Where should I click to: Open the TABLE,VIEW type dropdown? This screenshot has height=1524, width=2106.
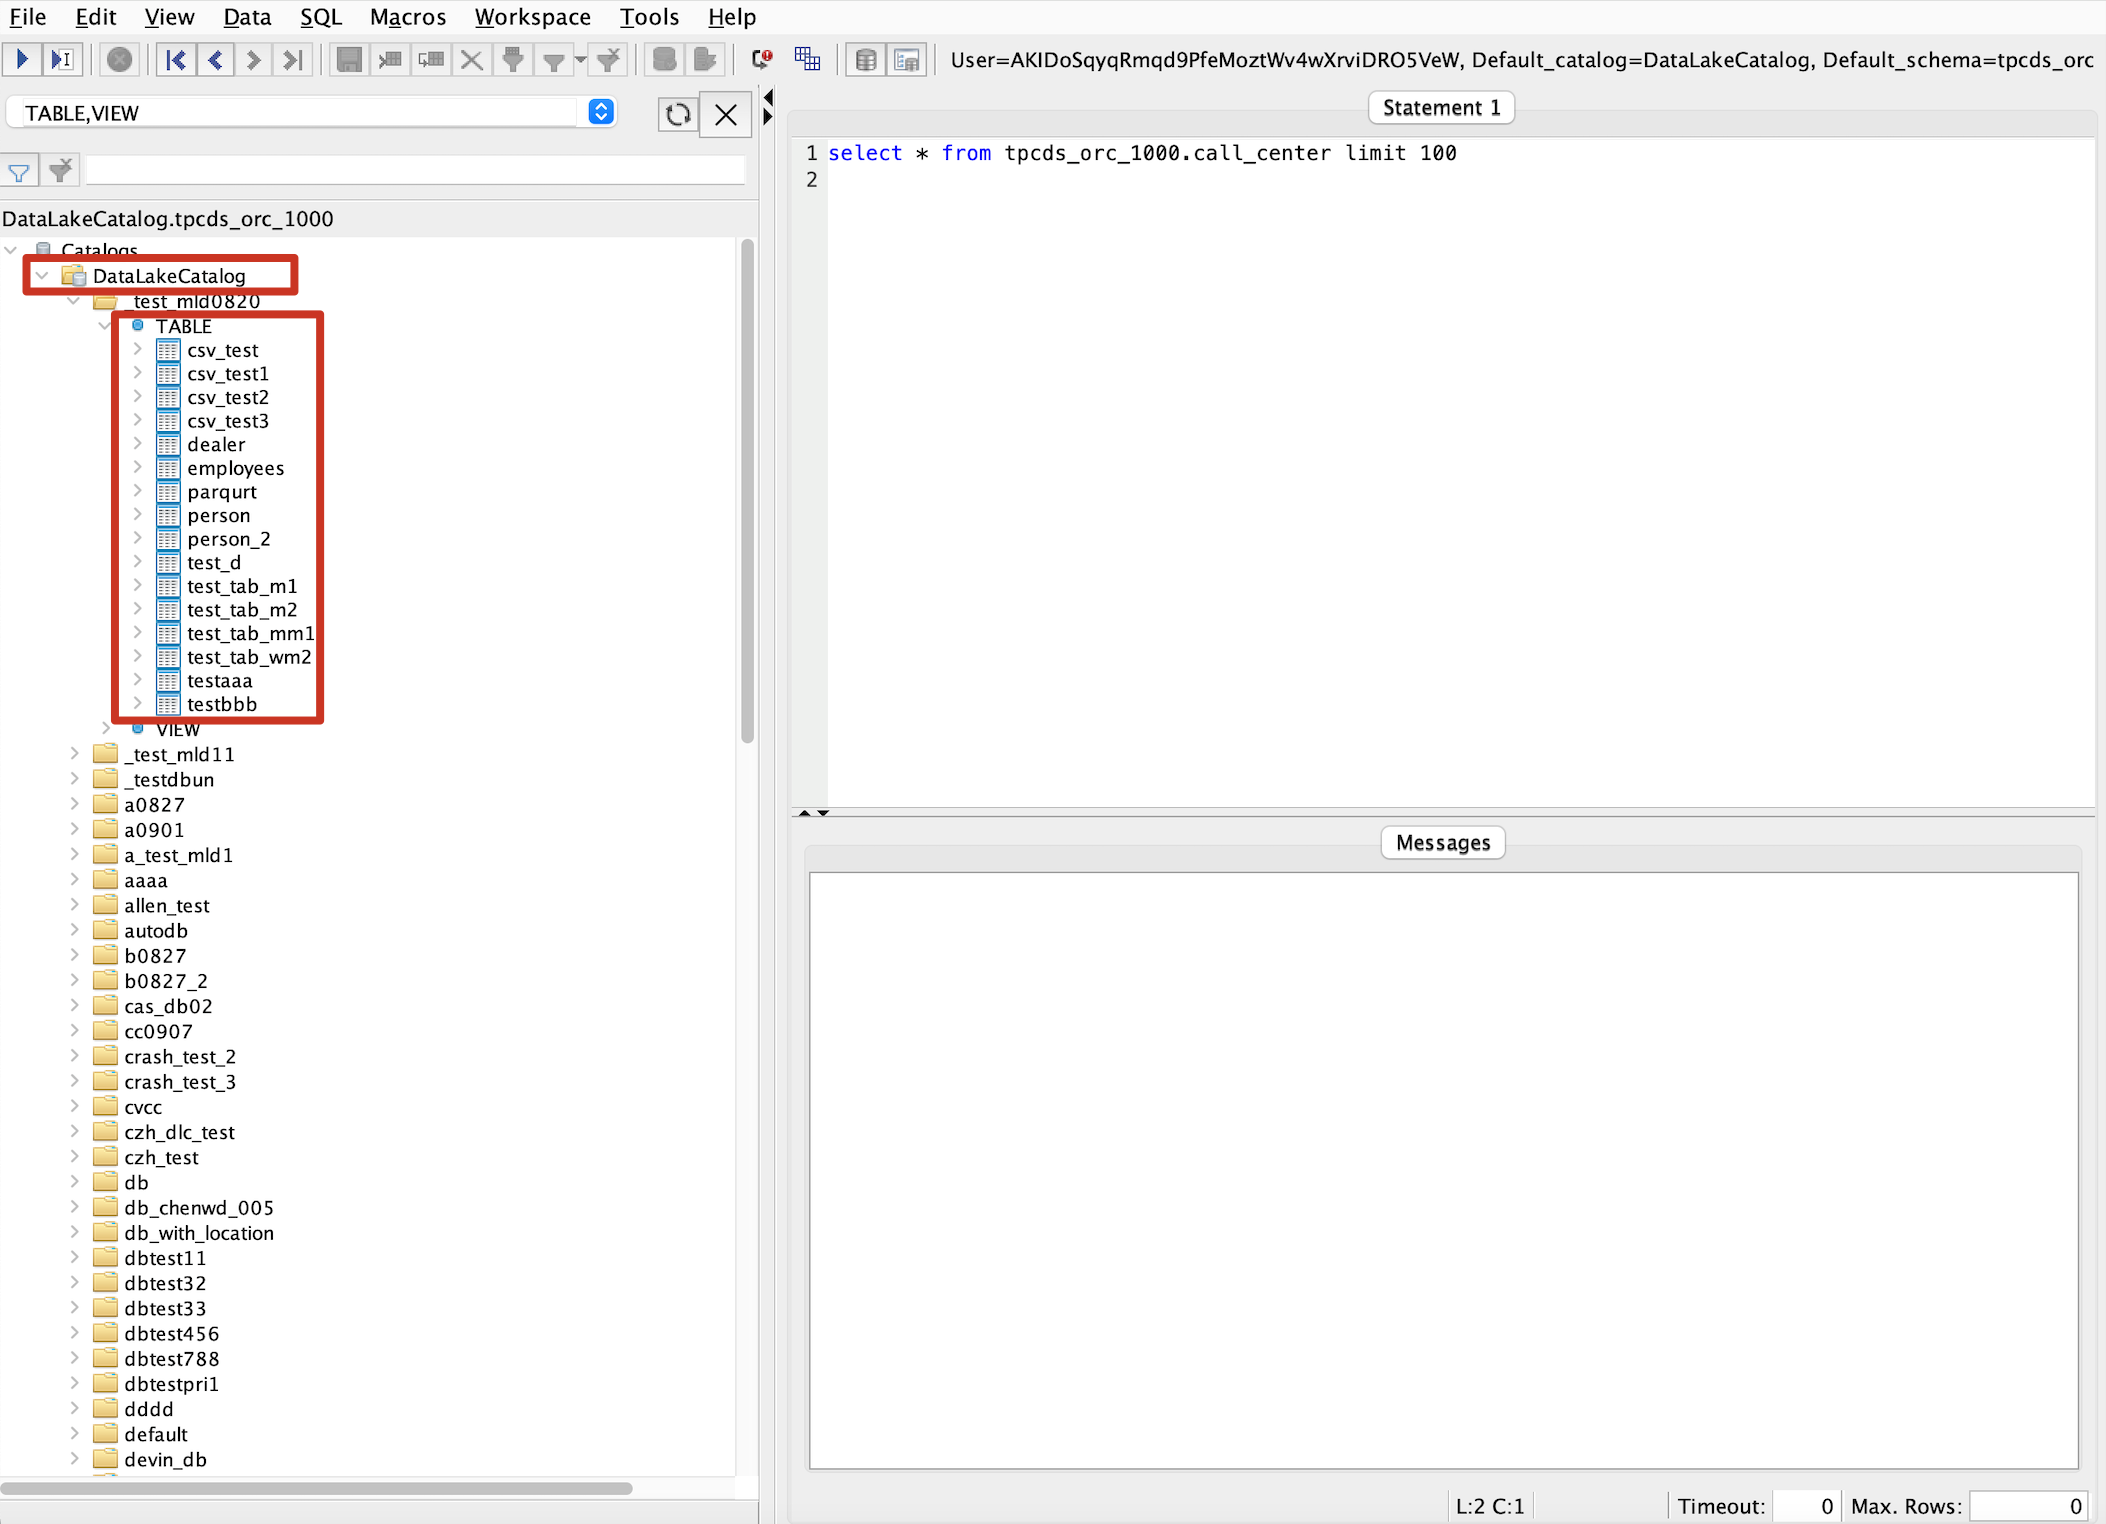coord(601,112)
